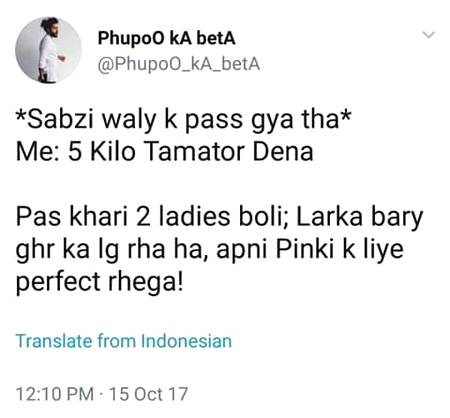
Task: Open the @PhupoO_kA_betA handle
Action: [179, 64]
